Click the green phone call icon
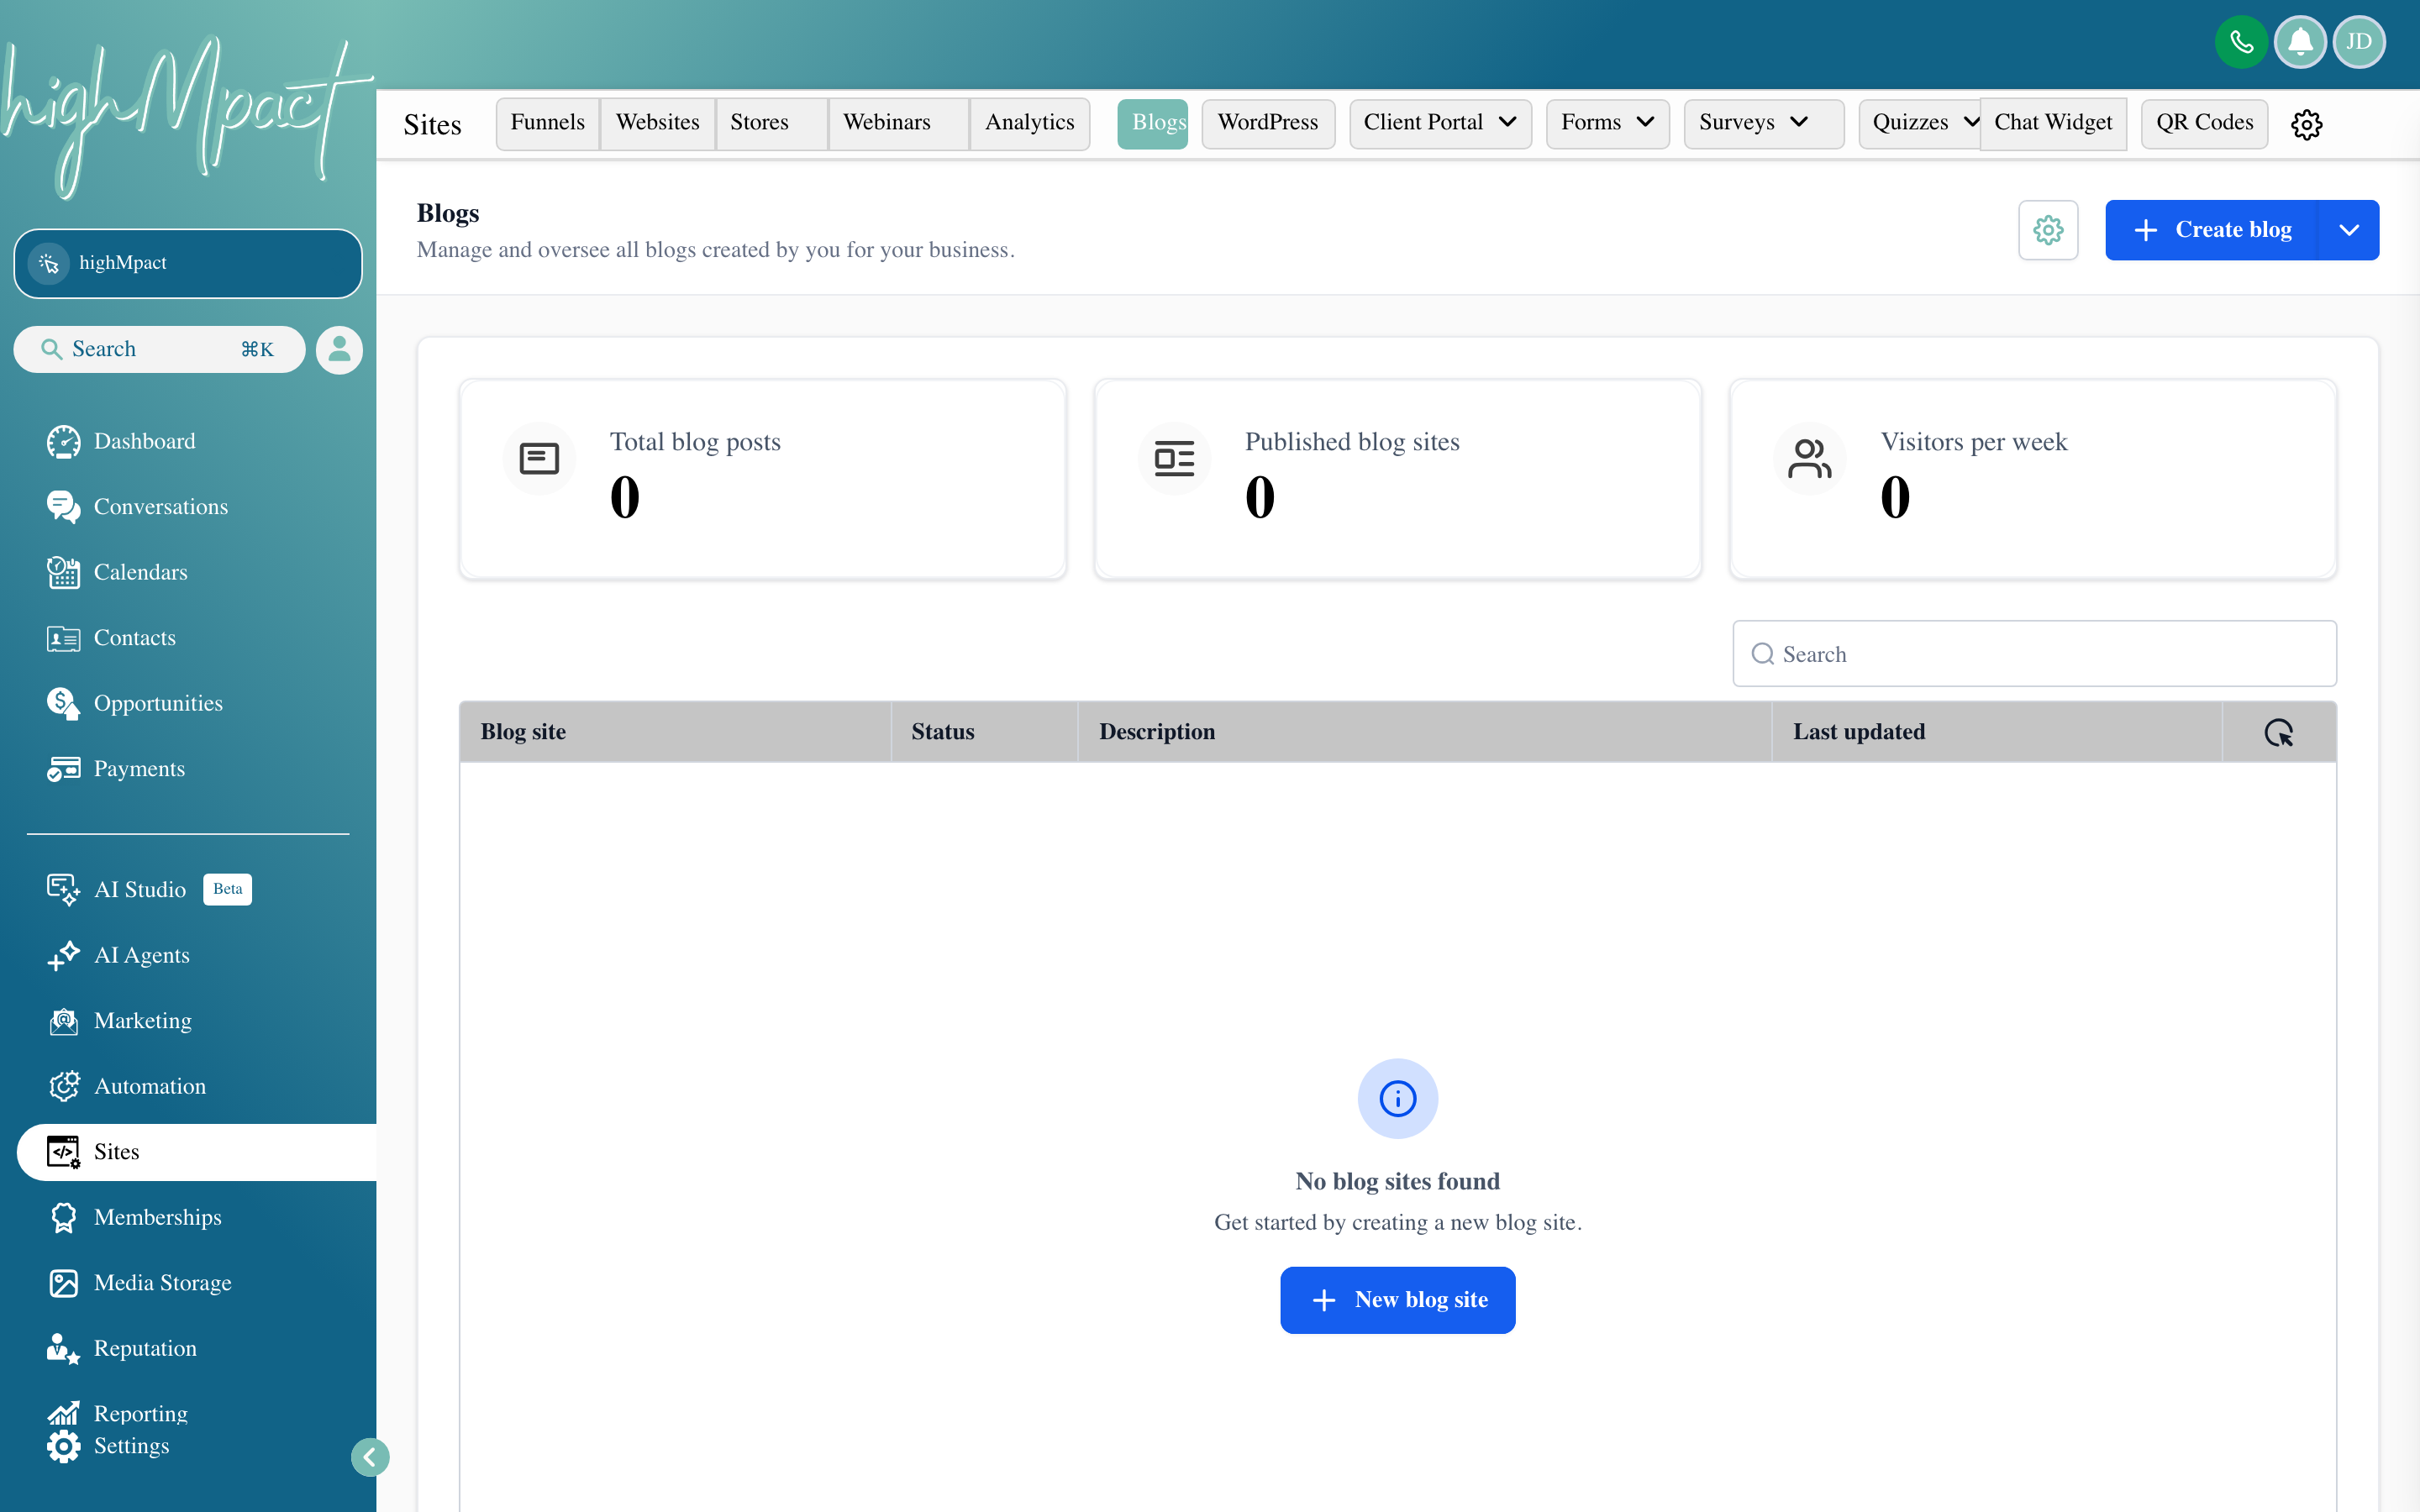Image resolution: width=2420 pixels, height=1512 pixels. [2240, 42]
